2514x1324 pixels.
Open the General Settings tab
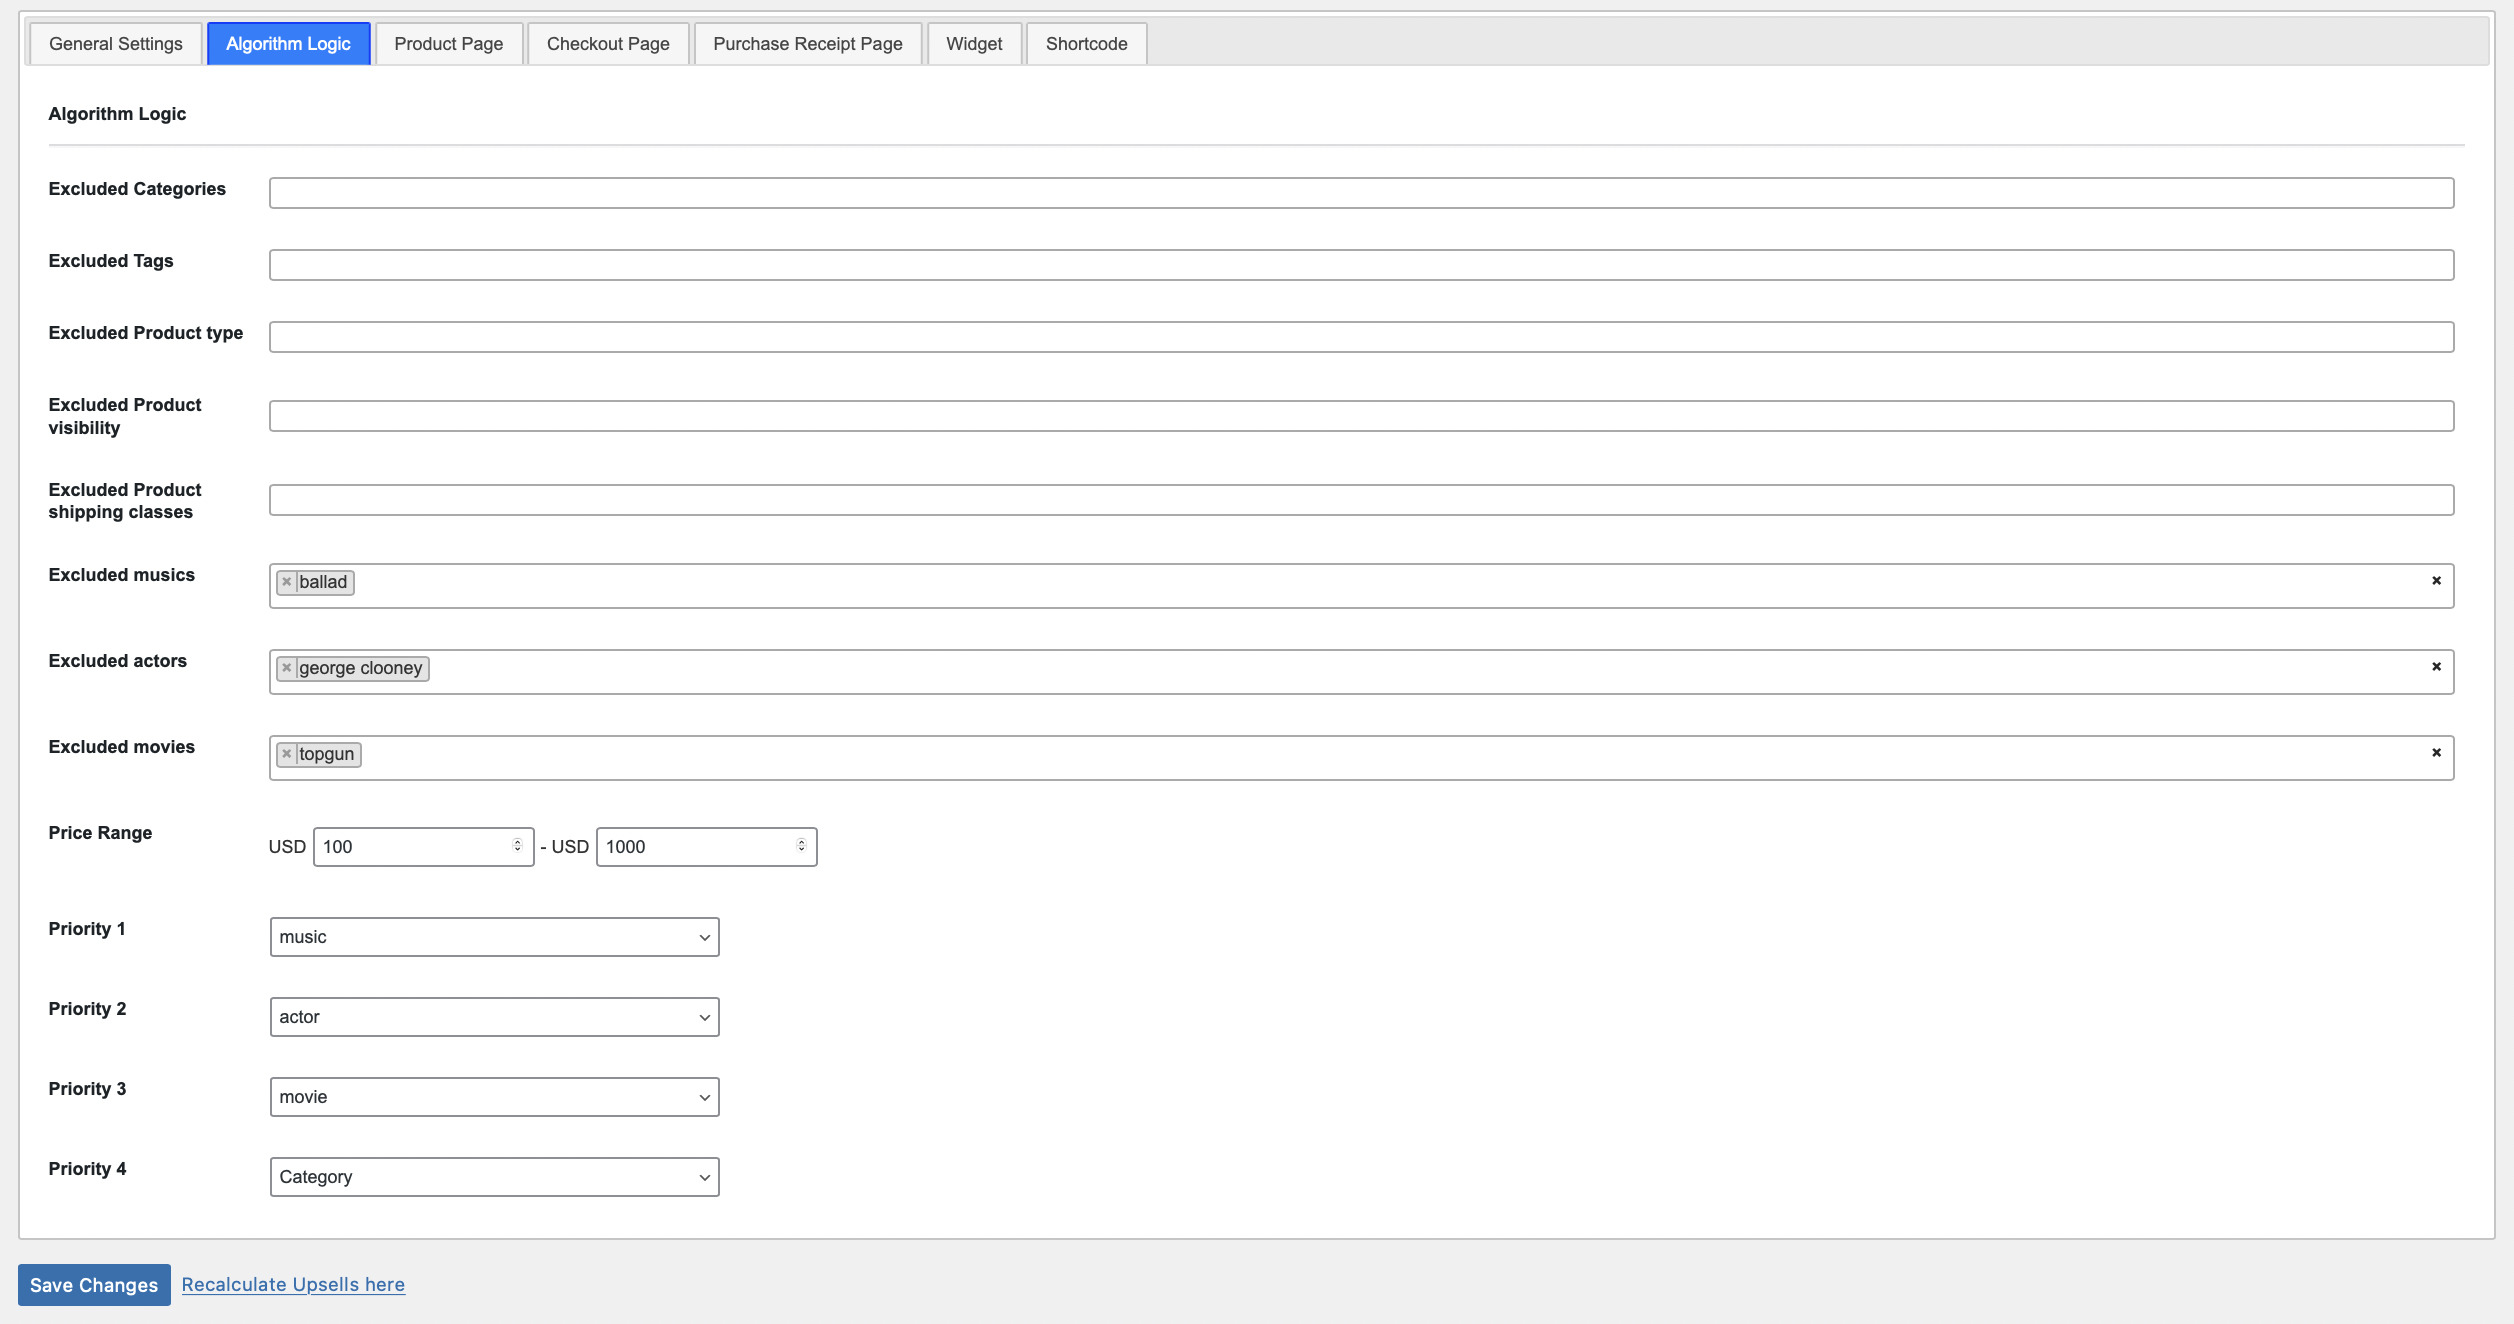116,44
